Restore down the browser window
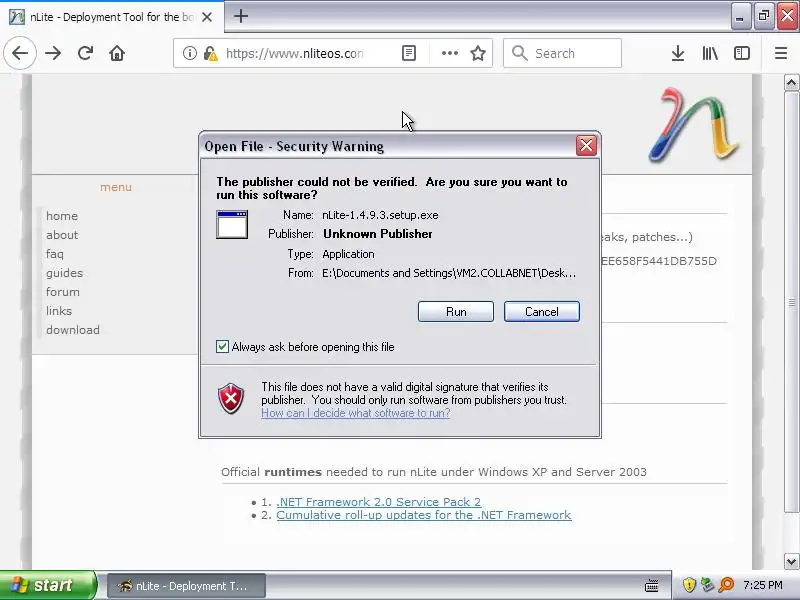800x600 pixels. (x=764, y=17)
